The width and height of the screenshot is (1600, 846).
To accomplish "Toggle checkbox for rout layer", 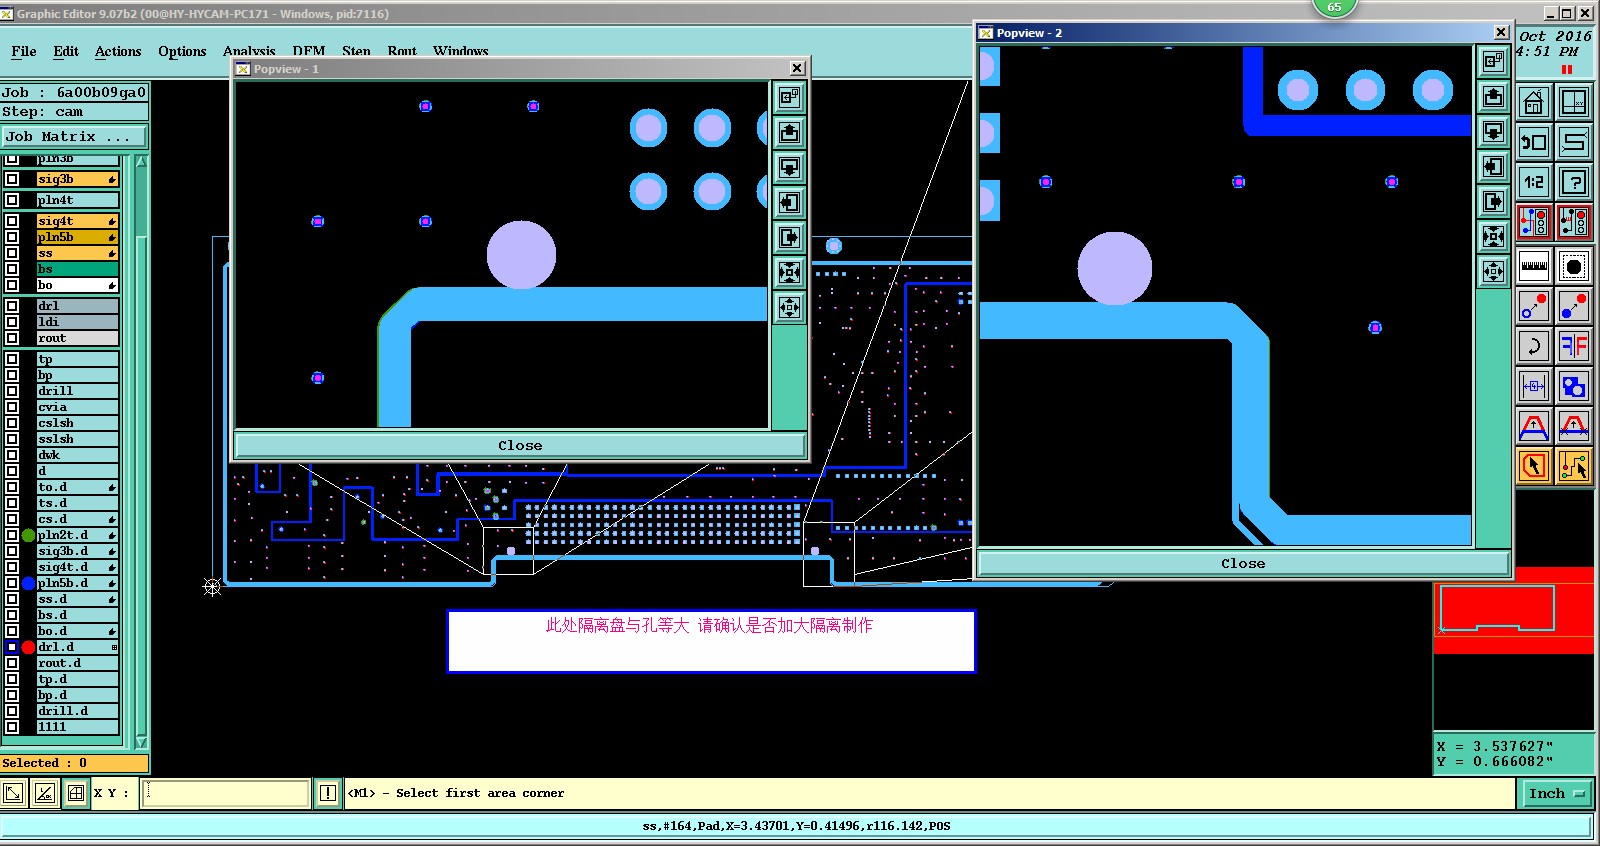I will click(x=12, y=338).
